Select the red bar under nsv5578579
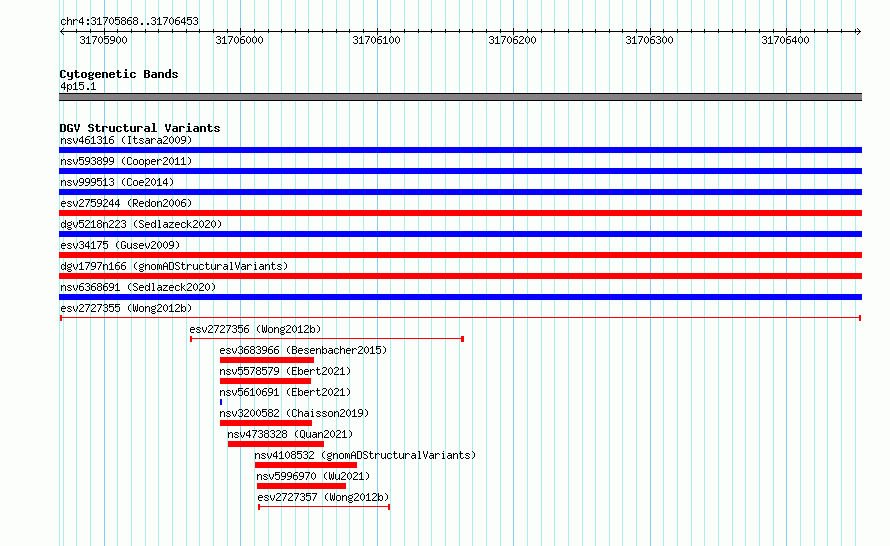This screenshot has height=546, width=890. (x=266, y=381)
